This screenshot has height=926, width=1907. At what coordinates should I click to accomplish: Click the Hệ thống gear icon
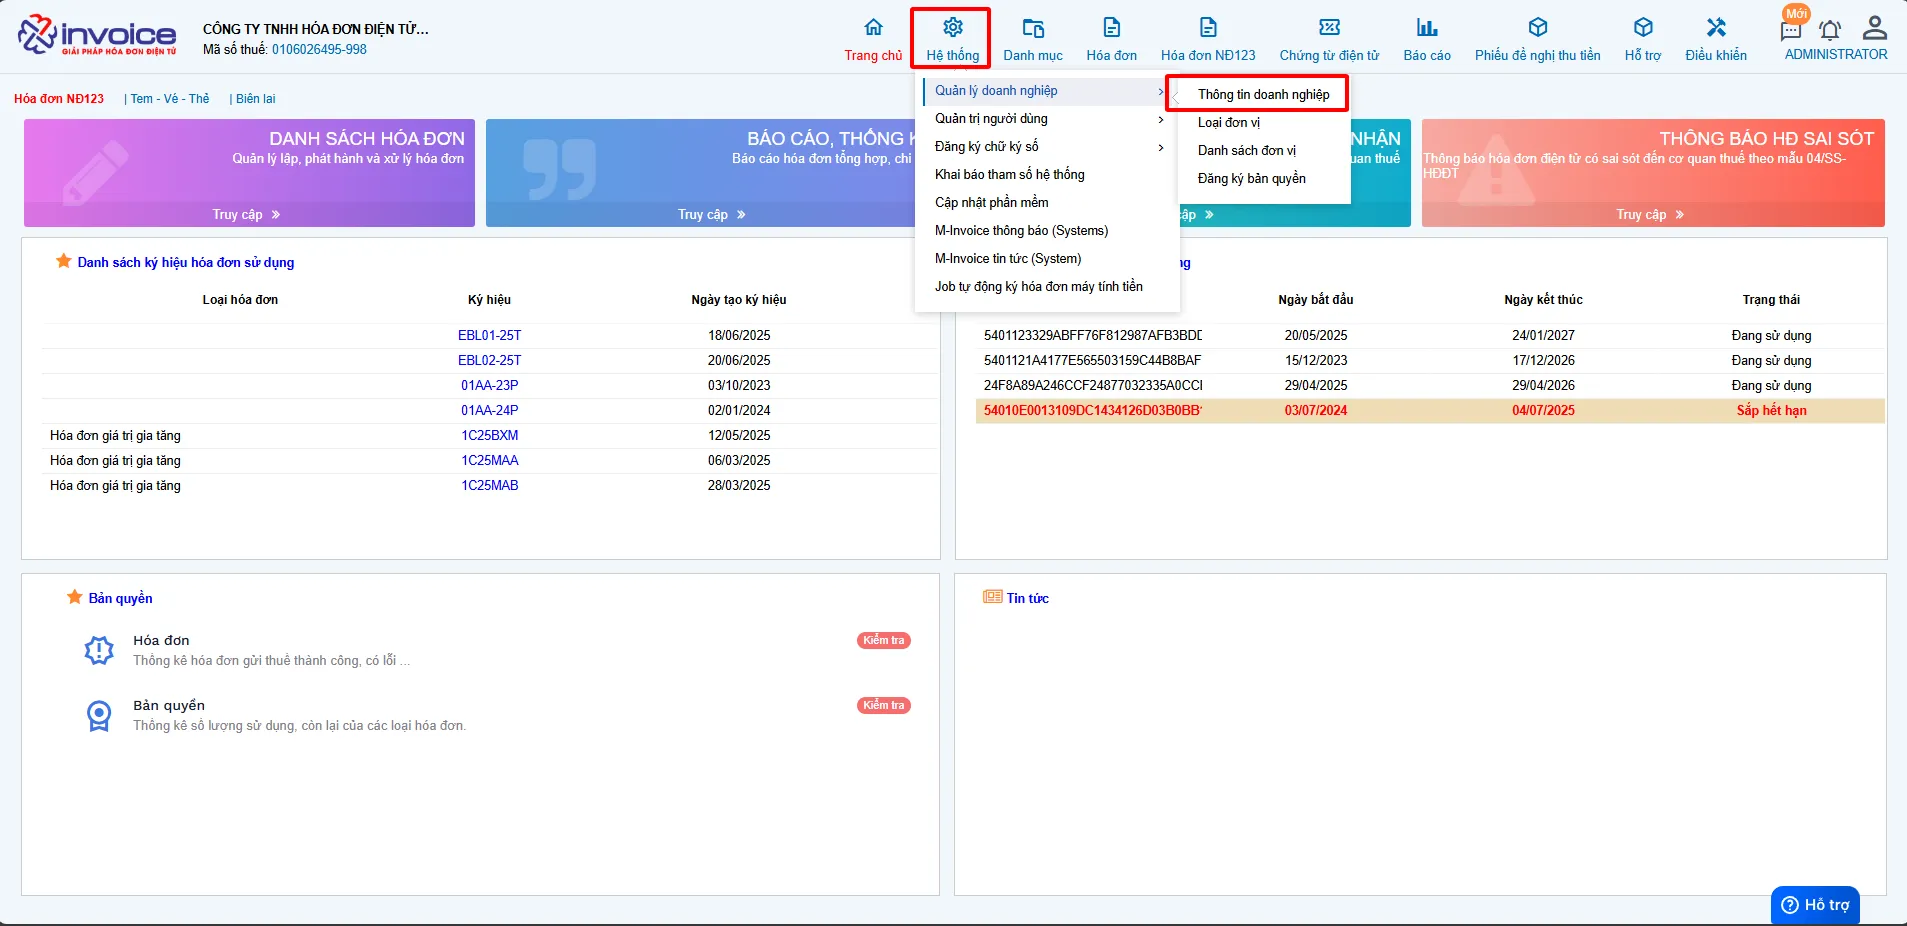tap(953, 28)
